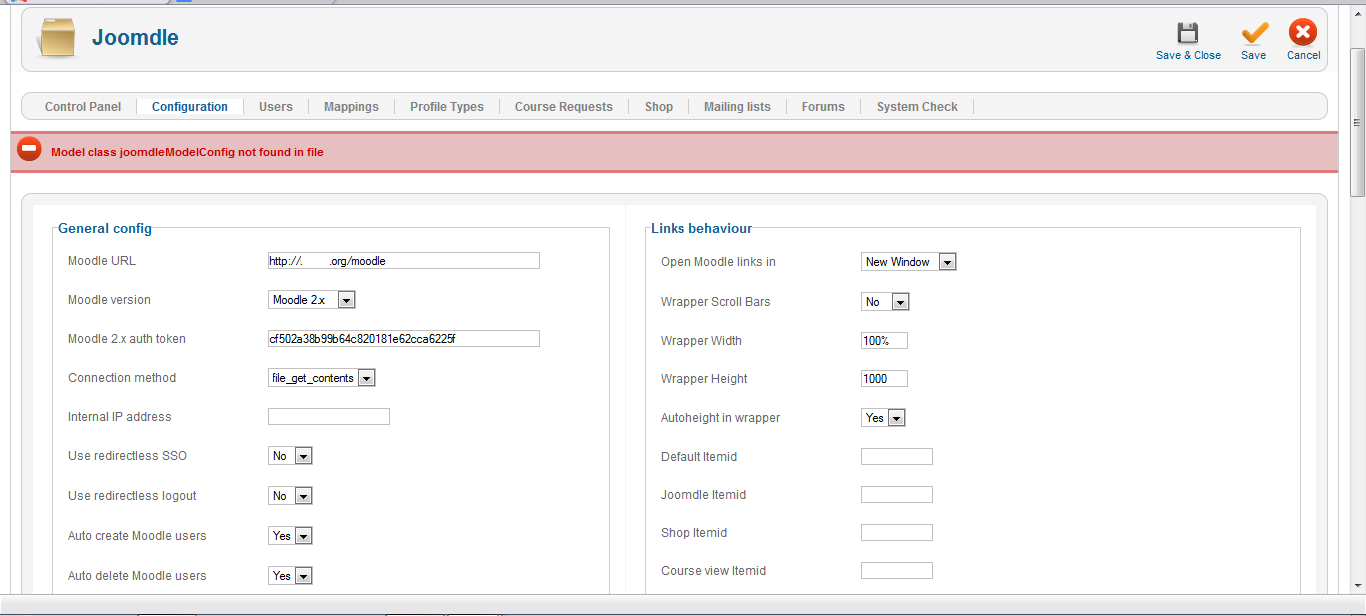This screenshot has height=616, width=1366.
Task: Click the red error icon in the message bar
Action: 30,151
